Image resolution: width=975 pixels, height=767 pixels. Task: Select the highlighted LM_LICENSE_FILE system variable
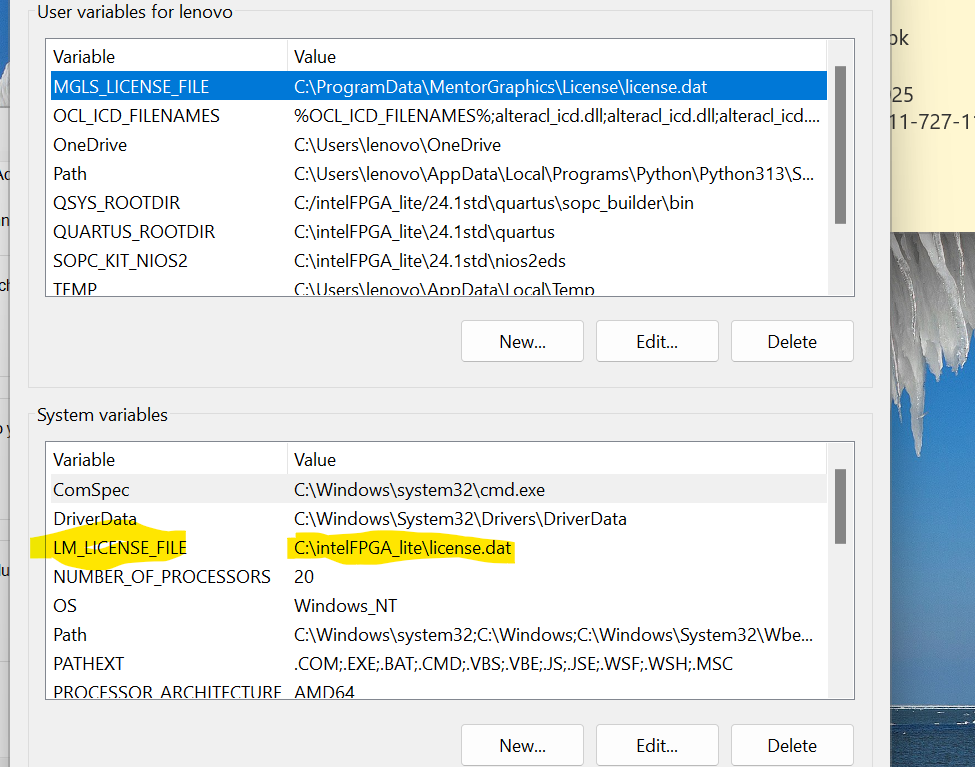pos(120,548)
